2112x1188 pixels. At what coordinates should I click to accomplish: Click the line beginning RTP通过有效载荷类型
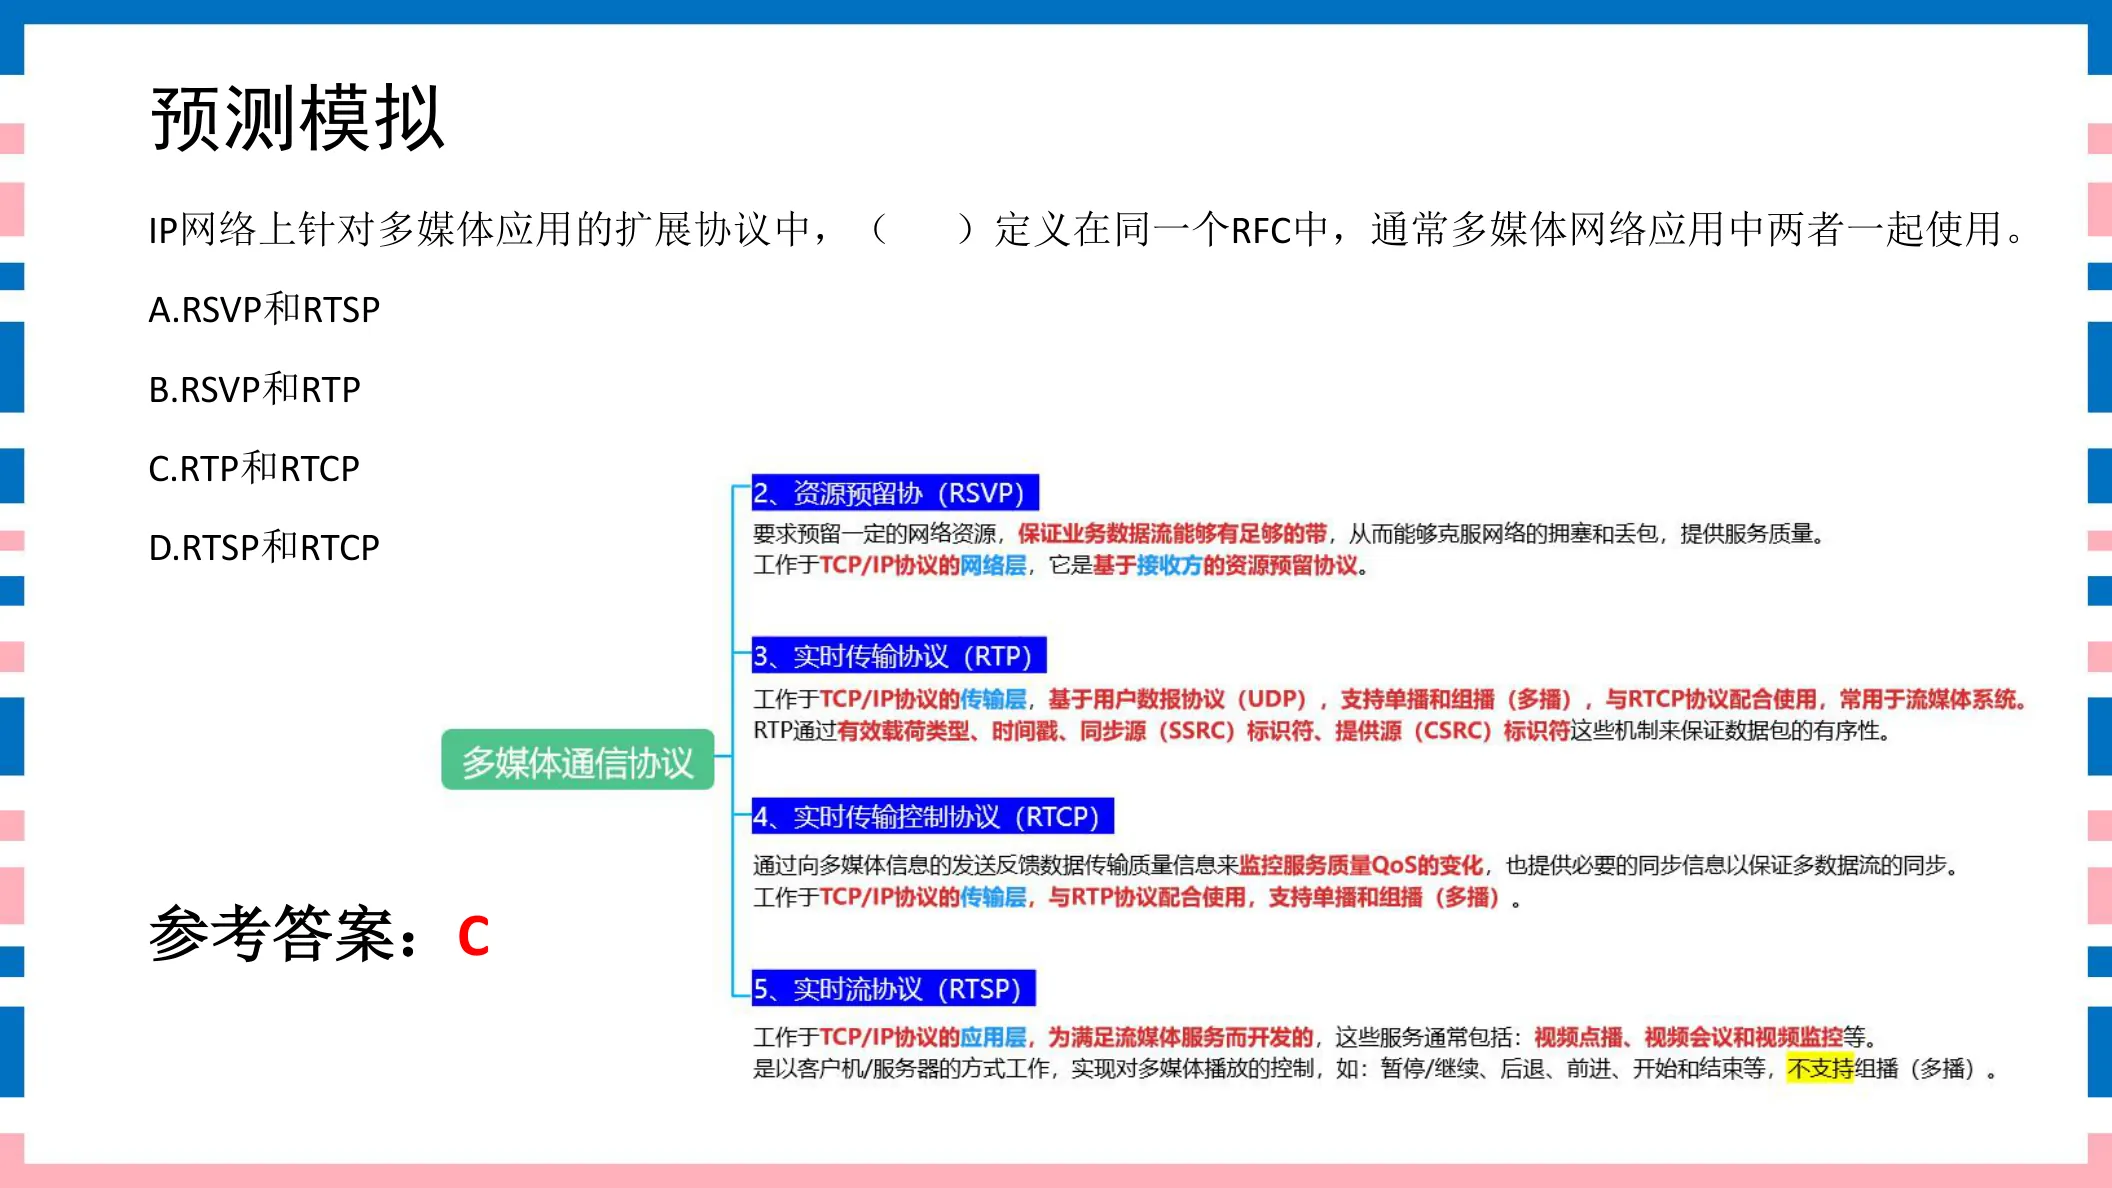click(1322, 731)
